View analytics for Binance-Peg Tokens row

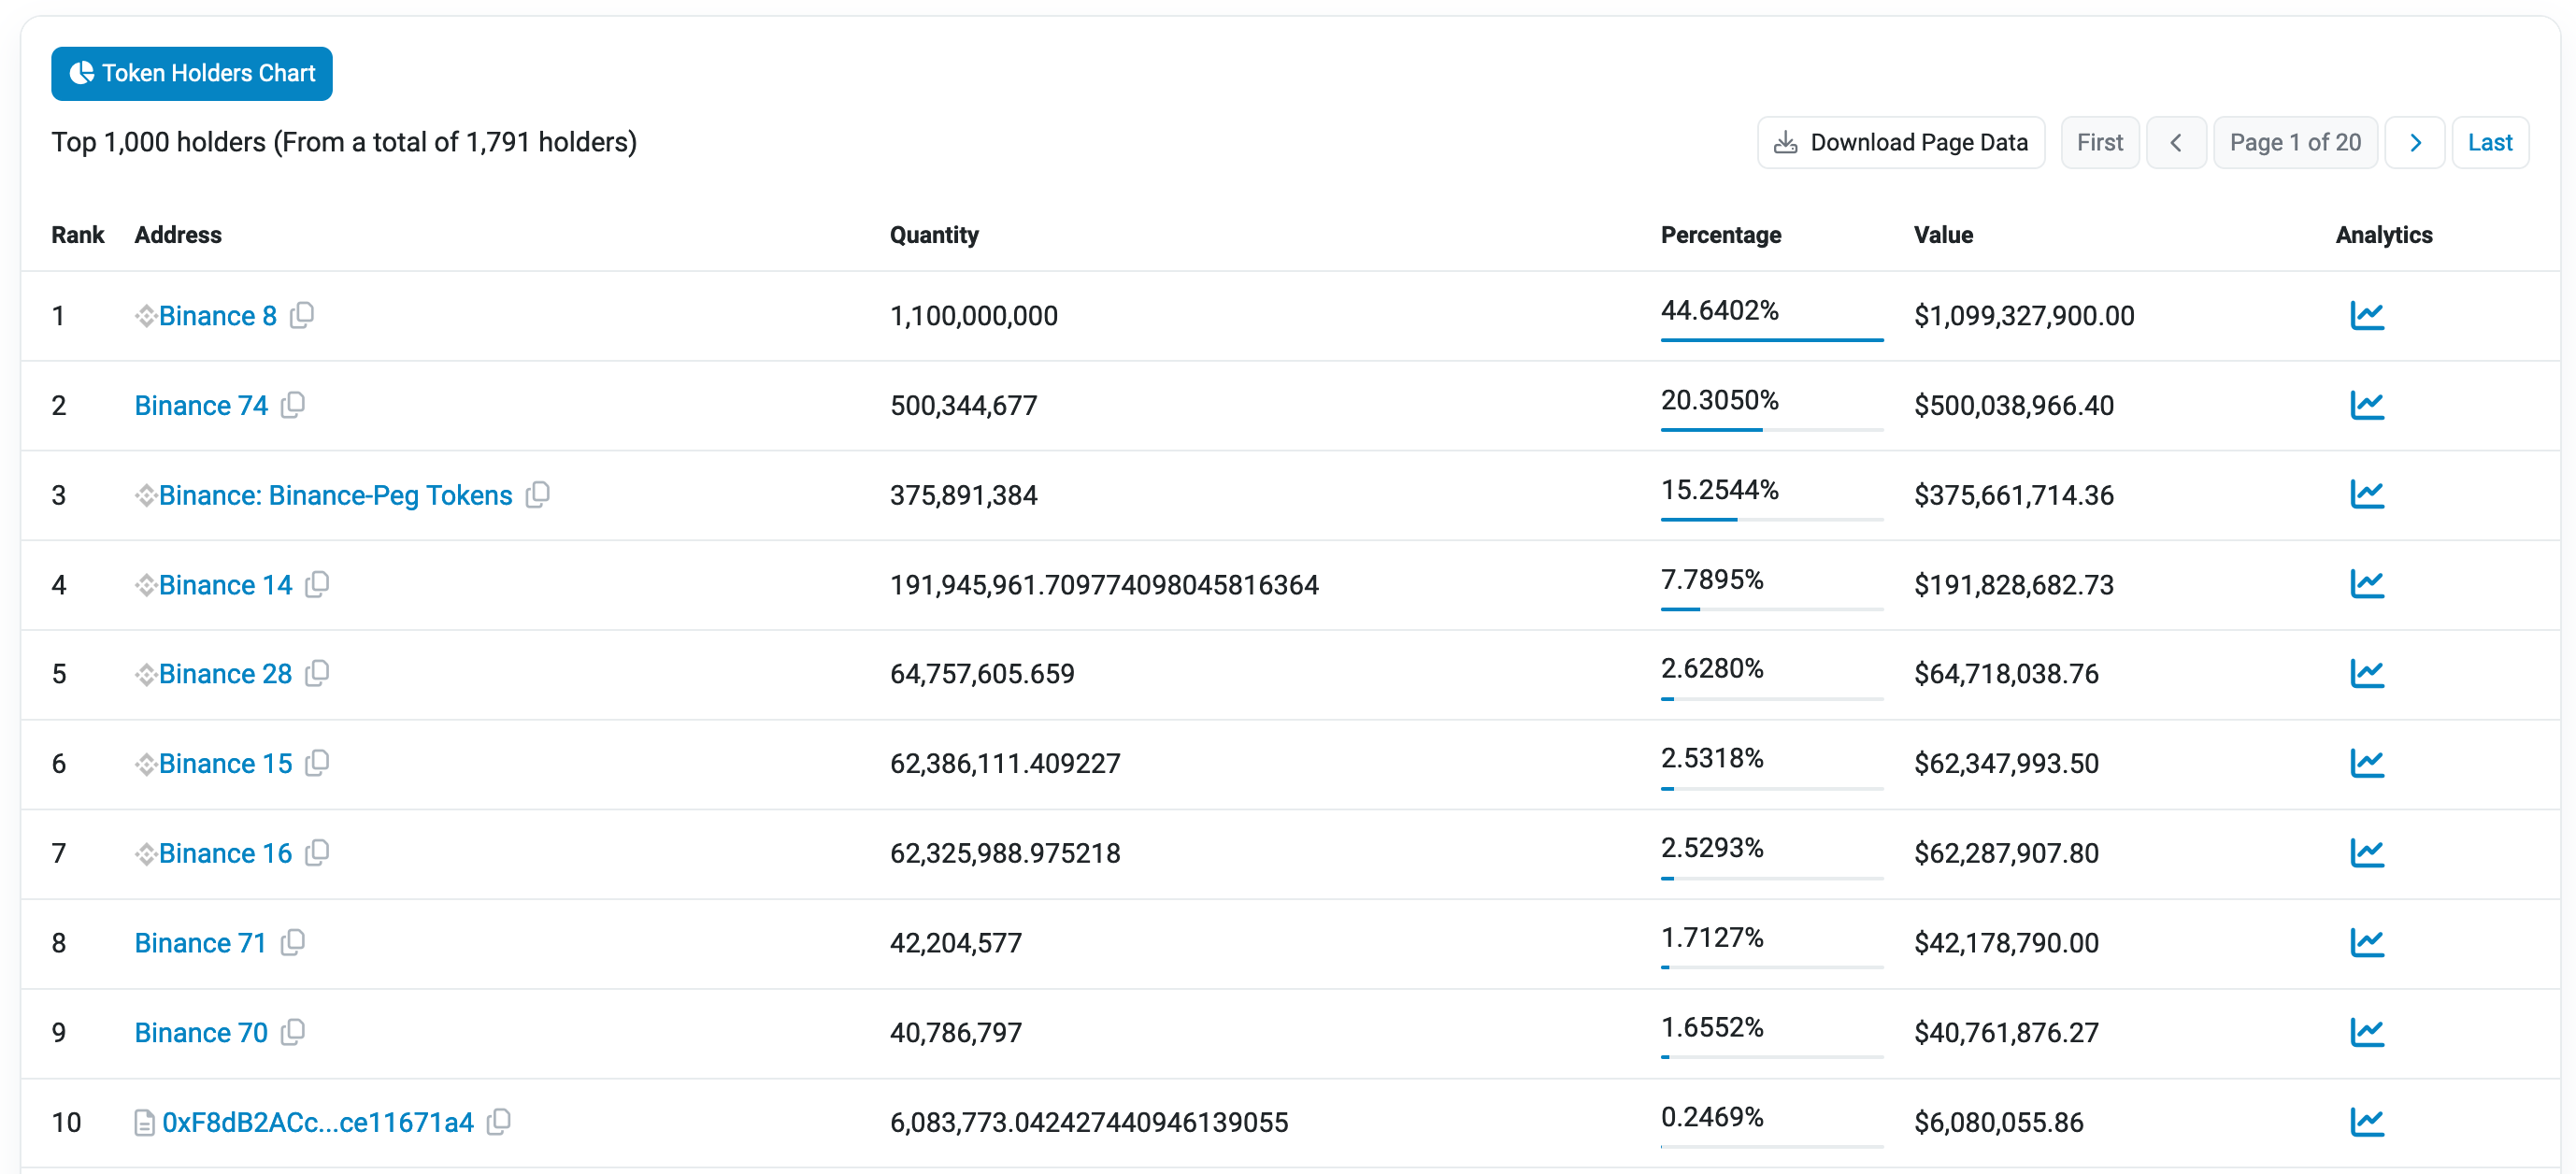pyautogui.click(x=2366, y=494)
